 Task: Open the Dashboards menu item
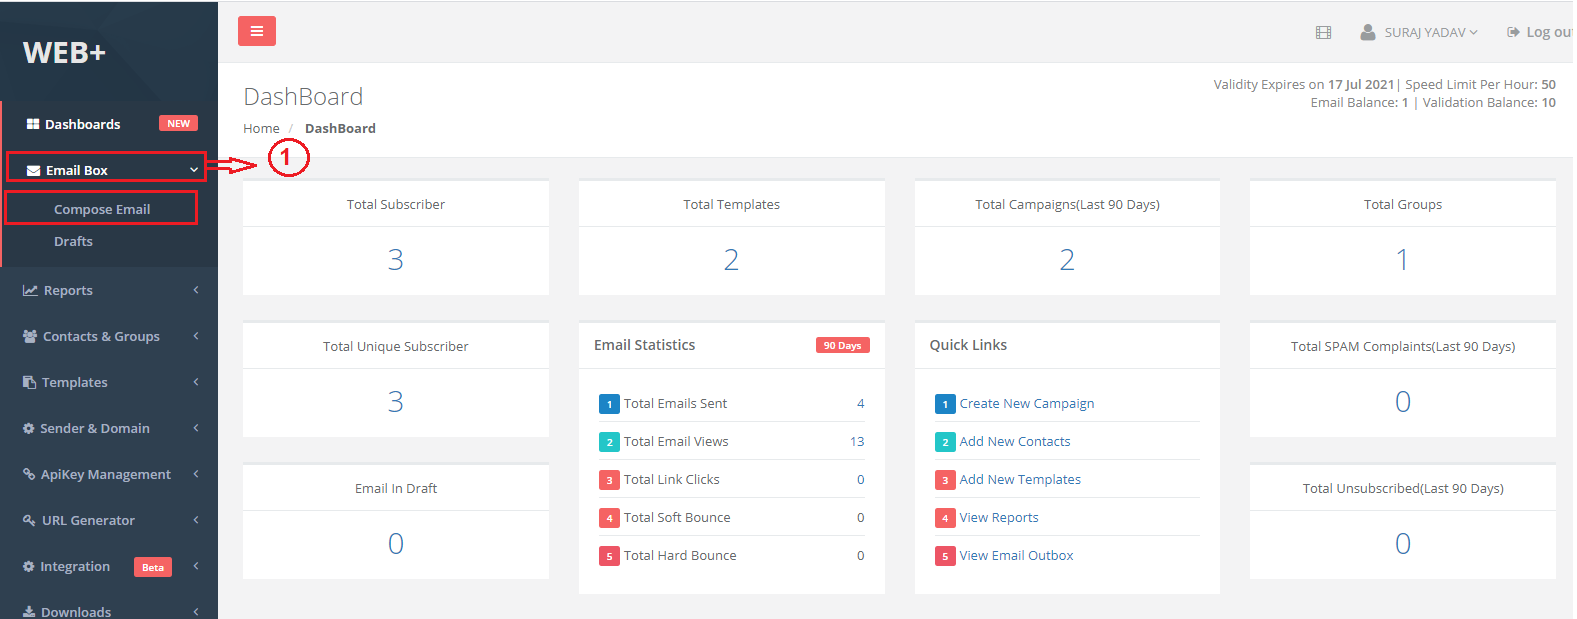click(x=82, y=124)
